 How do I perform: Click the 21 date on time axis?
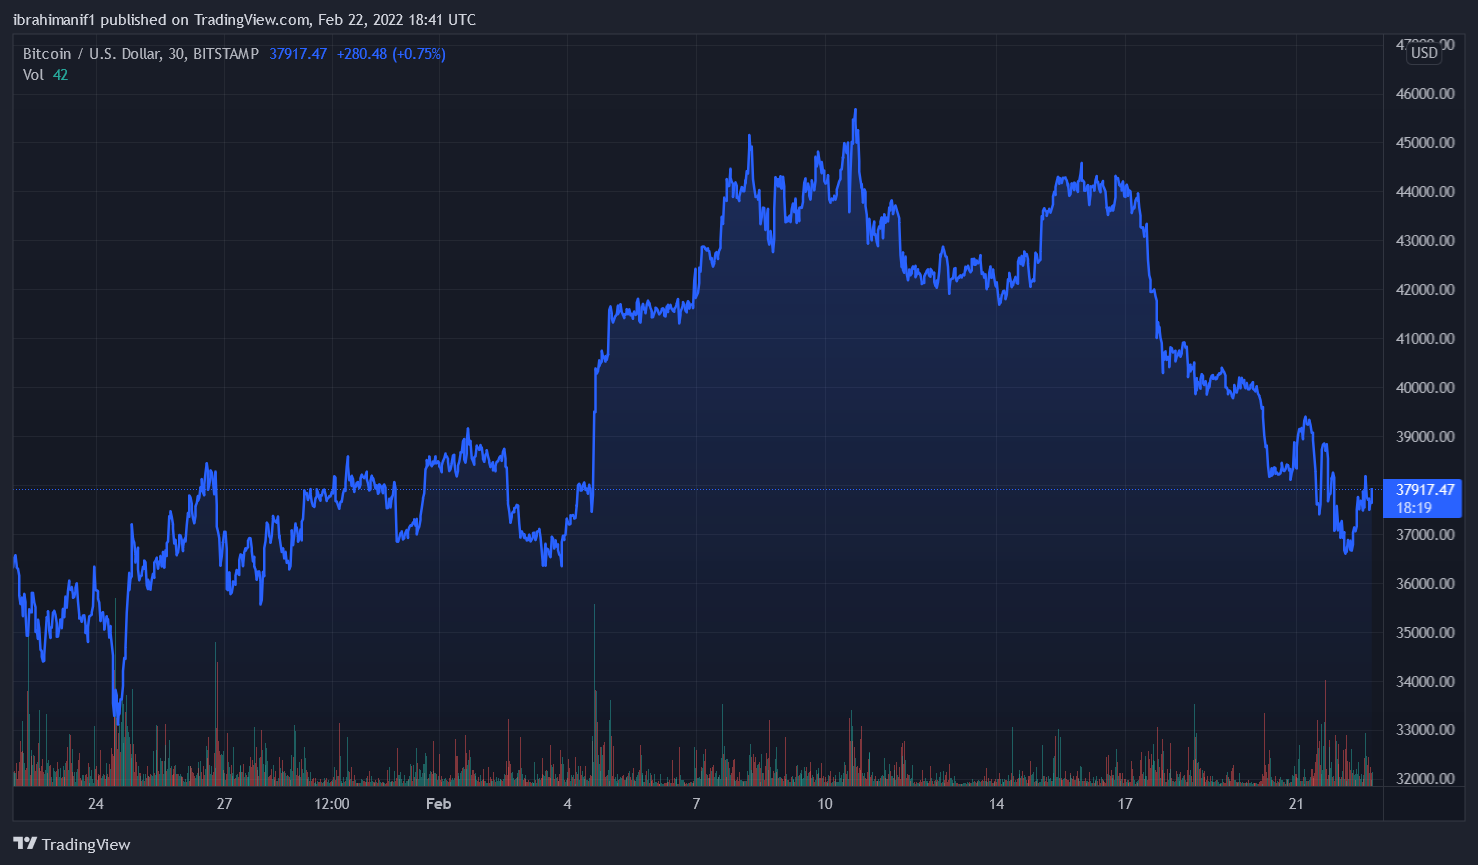click(1296, 804)
